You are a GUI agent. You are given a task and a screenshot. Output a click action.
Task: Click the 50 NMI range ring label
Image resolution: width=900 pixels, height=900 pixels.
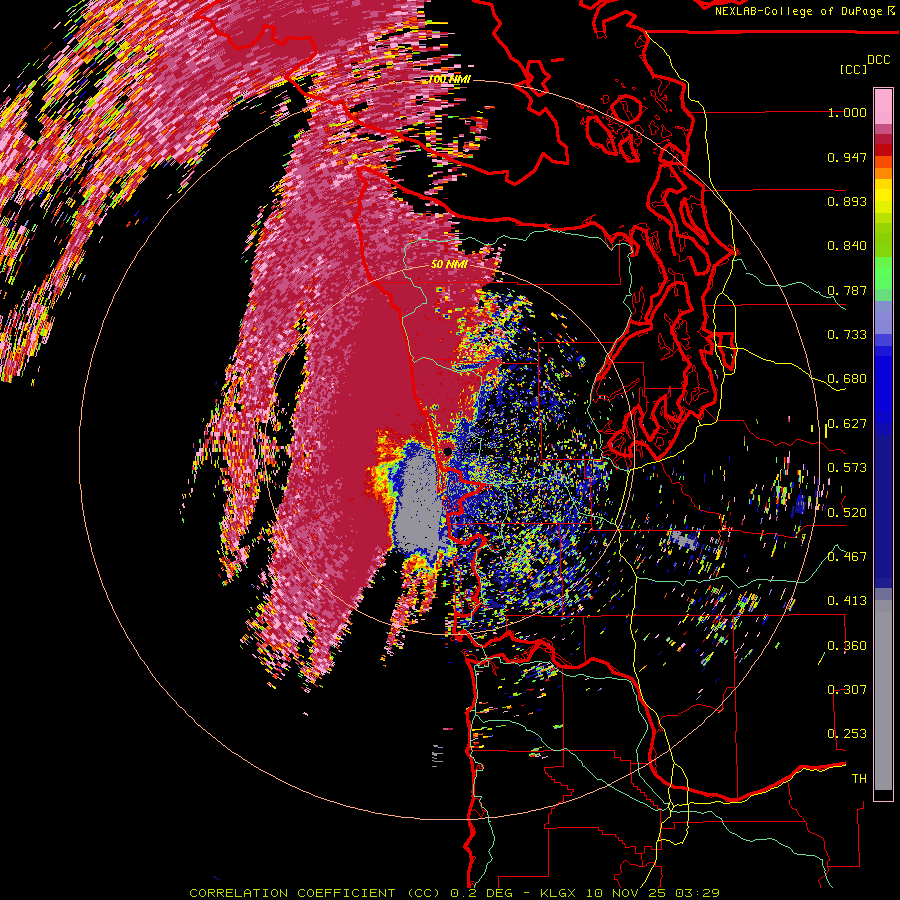click(449, 265)
